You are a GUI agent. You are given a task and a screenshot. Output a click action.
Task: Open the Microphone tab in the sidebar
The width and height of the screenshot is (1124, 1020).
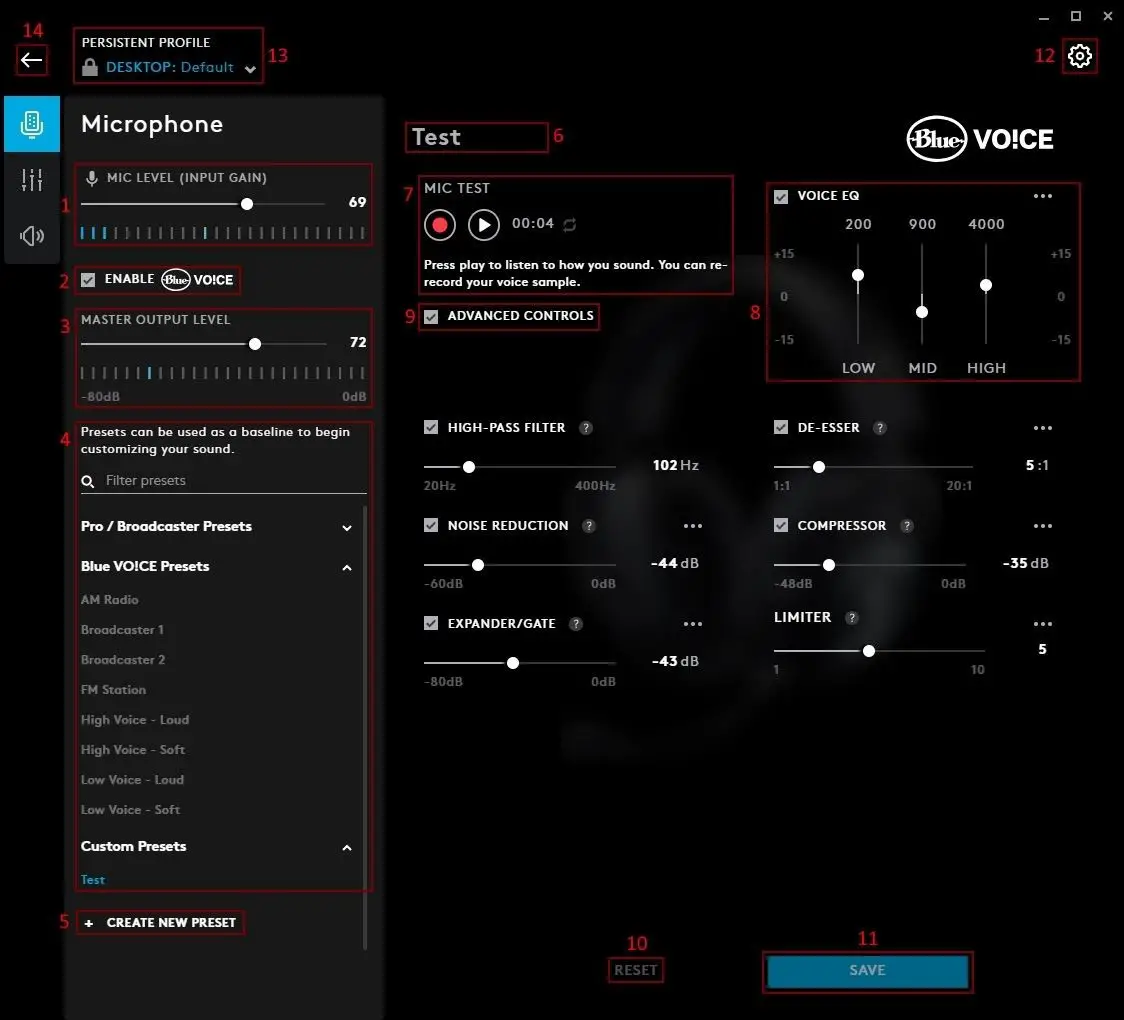click(x=32, y=124)
